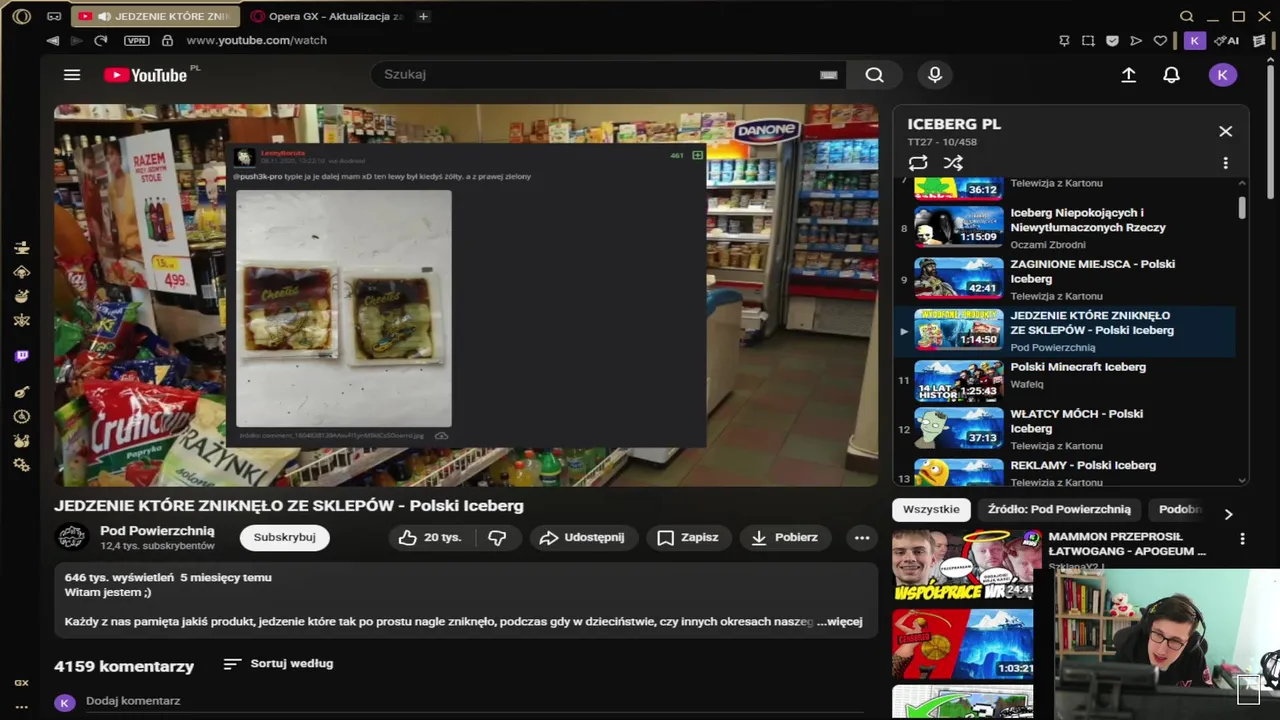Open the browser tab search magnifier
The height and width of the screenshot is (720, 1280).
tap(1187, 16)
